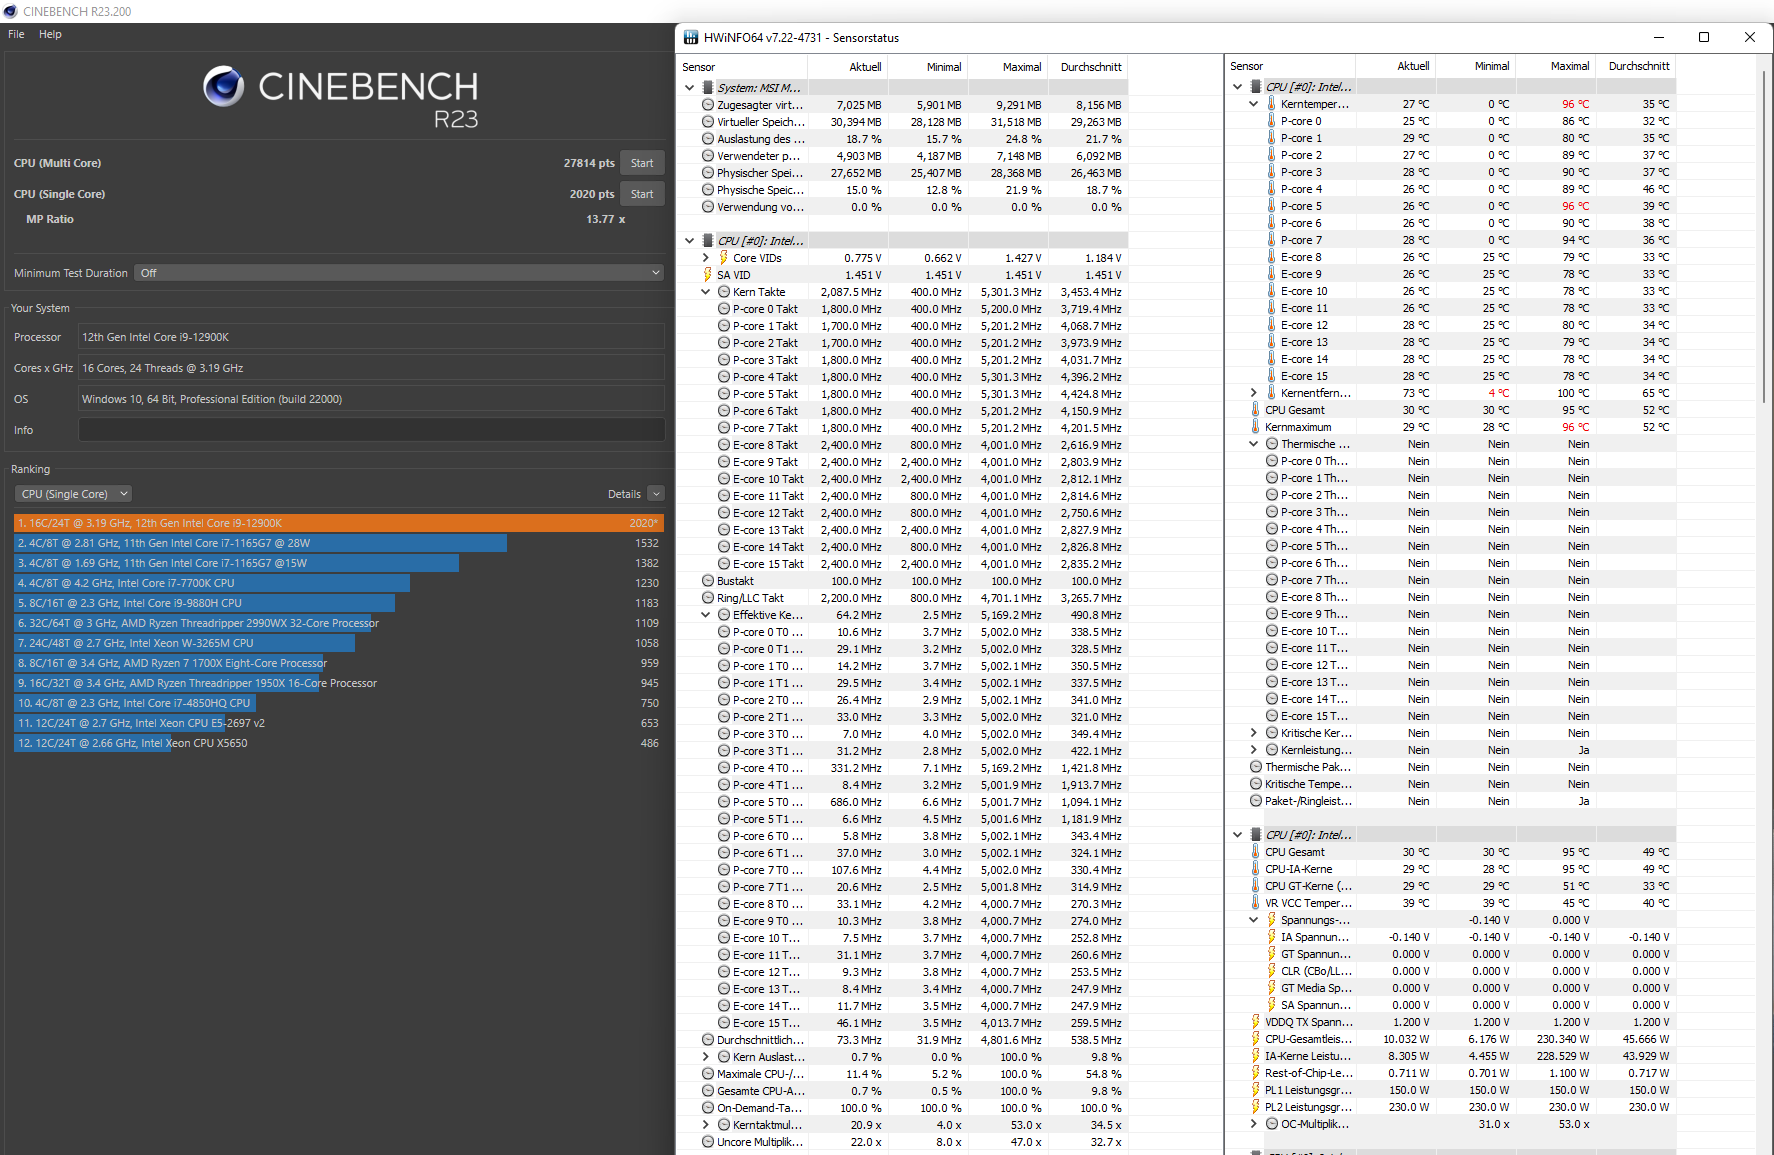Click the chip icon beside System: MSI M...

[708, 88]
